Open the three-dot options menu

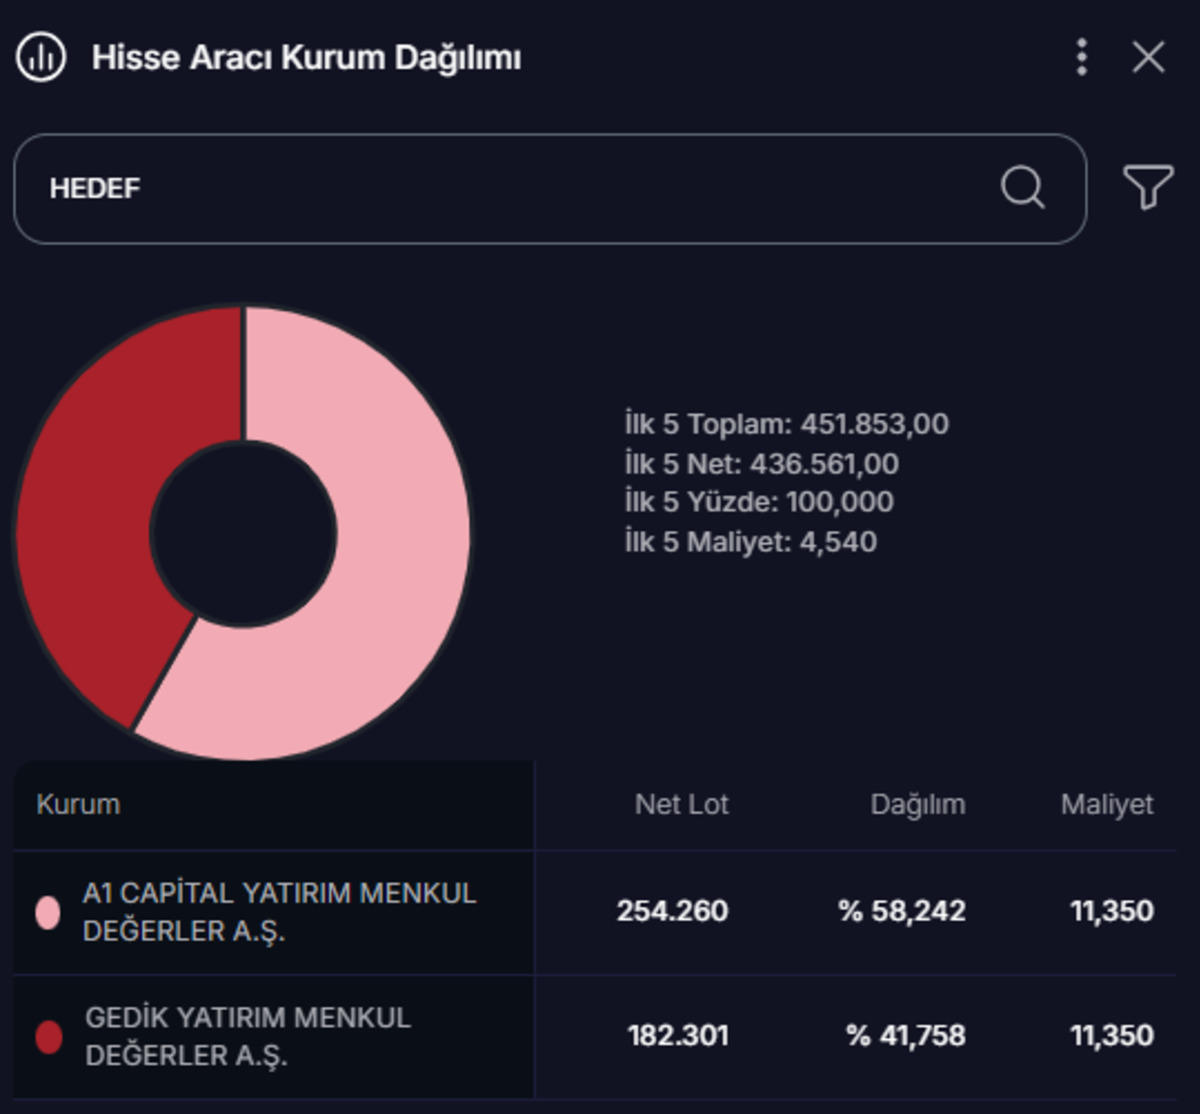[1081, 57]
